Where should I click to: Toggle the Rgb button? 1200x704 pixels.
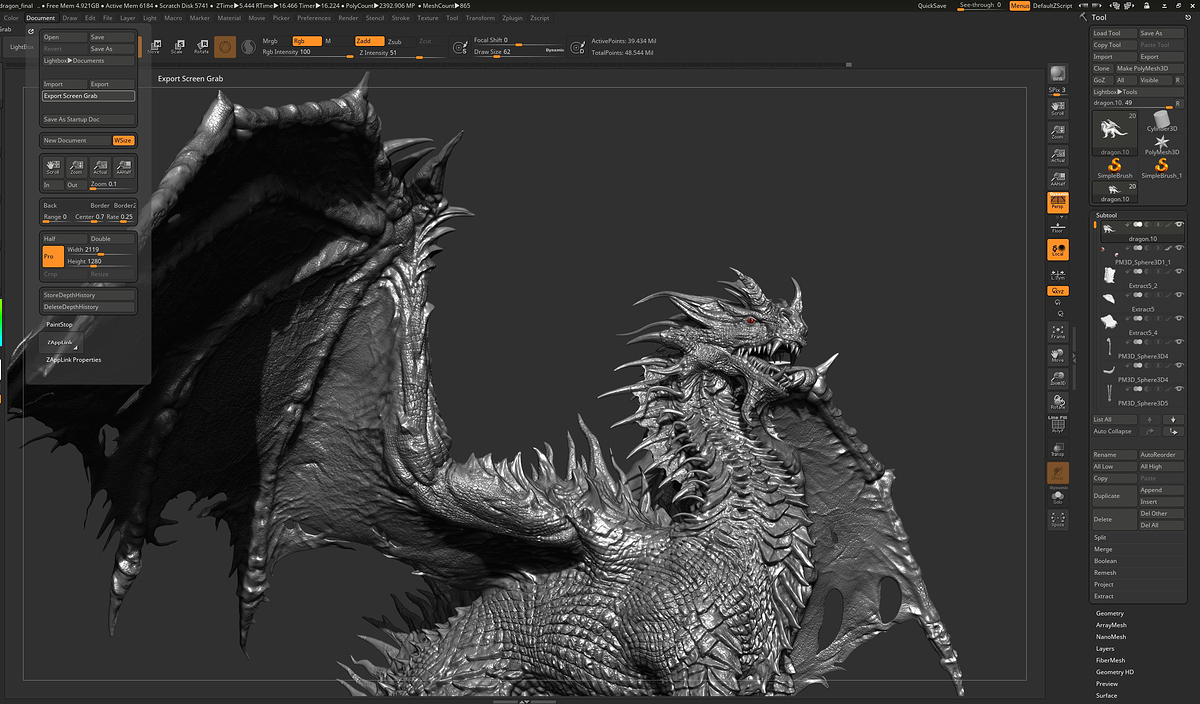(x=305, y=41)
